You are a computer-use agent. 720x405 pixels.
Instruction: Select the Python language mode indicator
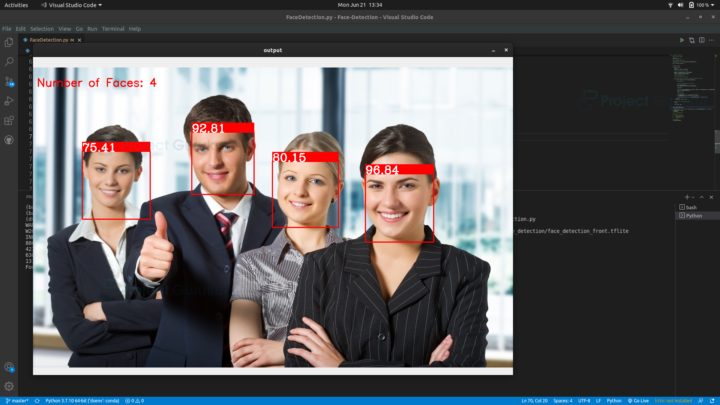(x=614, y=401)
